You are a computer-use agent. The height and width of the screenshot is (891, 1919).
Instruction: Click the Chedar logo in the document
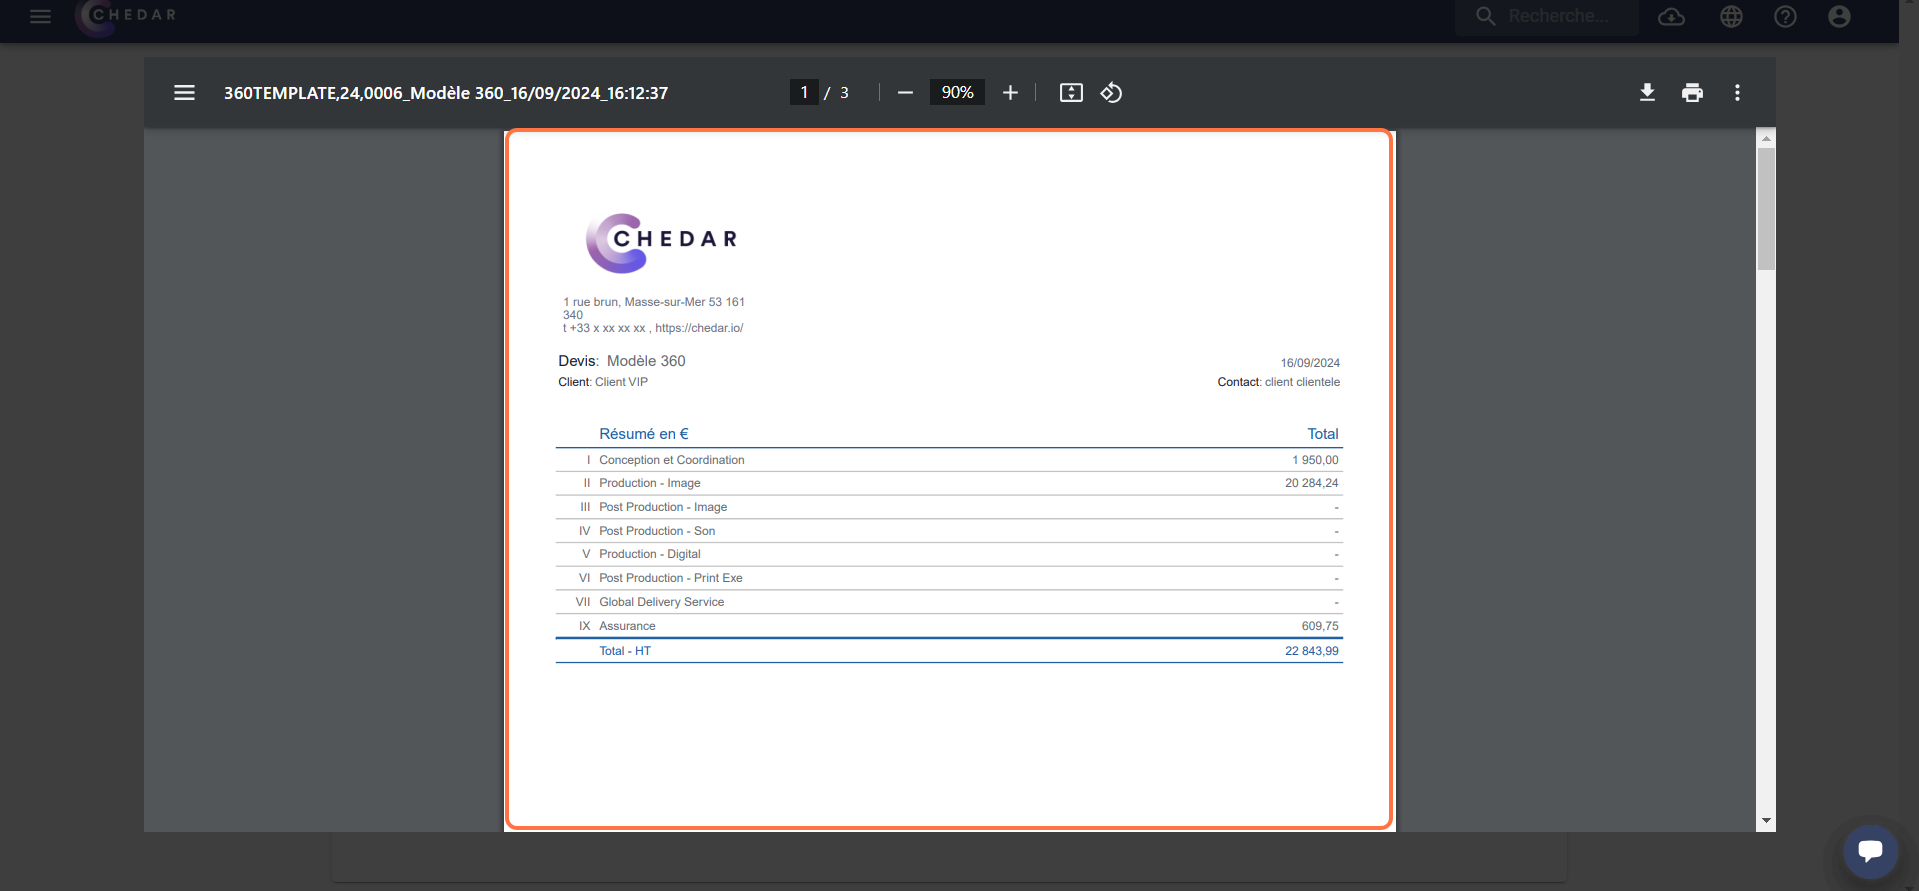pos(661,243)
